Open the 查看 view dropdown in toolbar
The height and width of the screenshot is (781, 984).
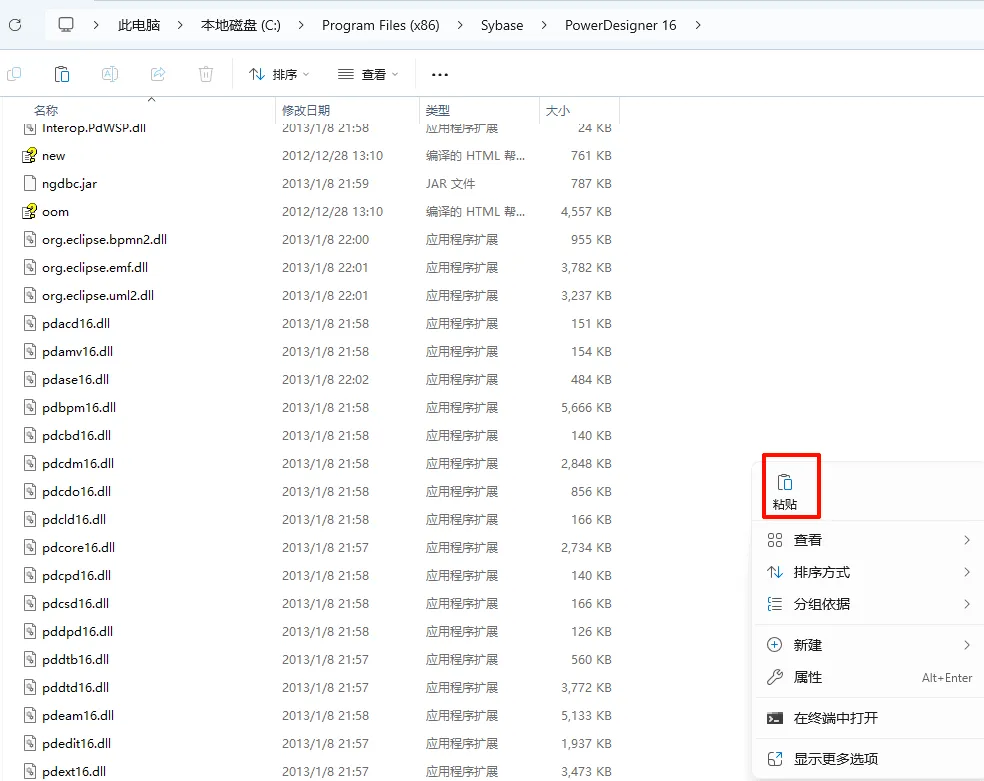(x=368, y=75)
